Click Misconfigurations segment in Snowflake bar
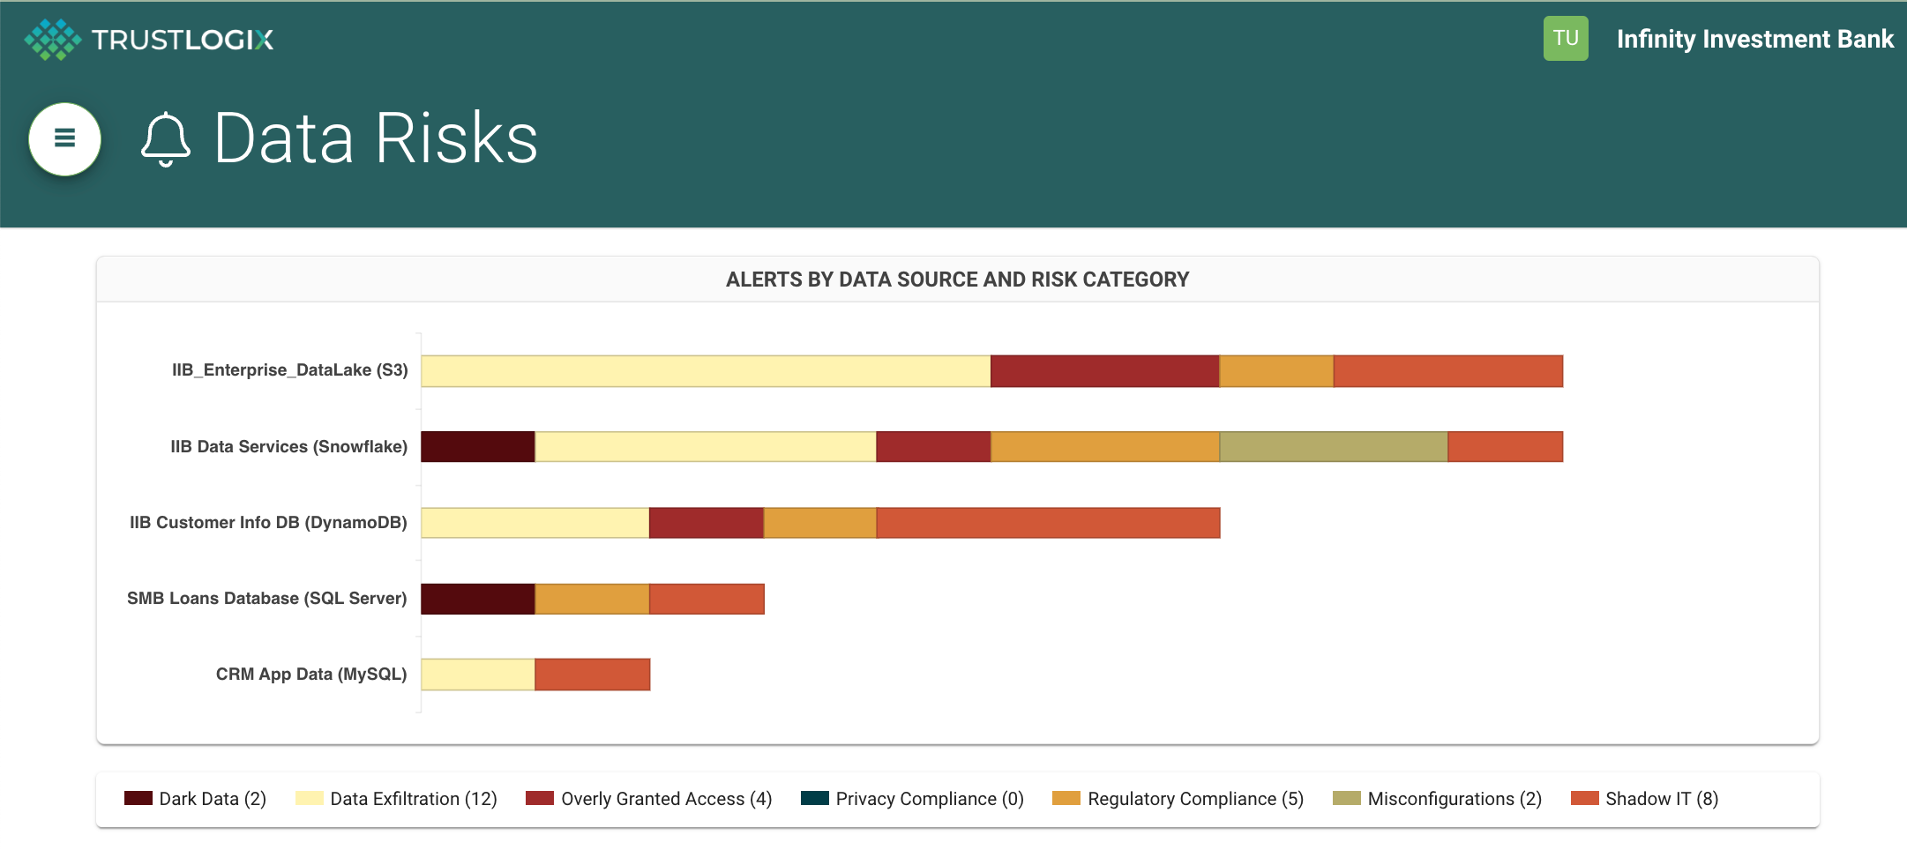 pos(1333,447)
